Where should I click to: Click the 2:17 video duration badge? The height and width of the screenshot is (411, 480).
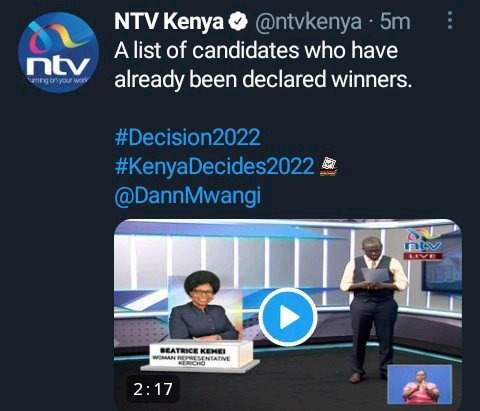point(153,389)
